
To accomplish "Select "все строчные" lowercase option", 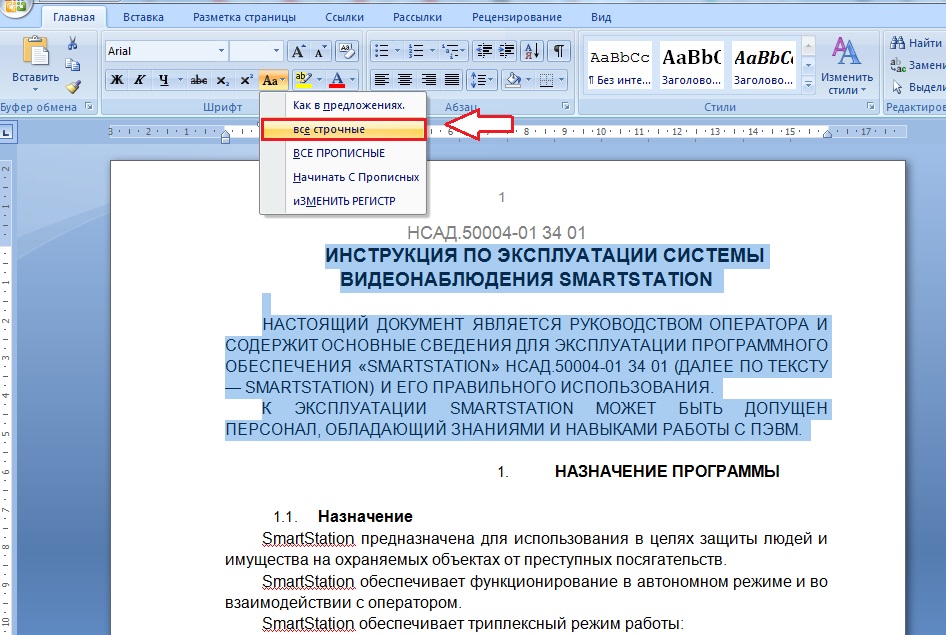I will pos(343,130).
